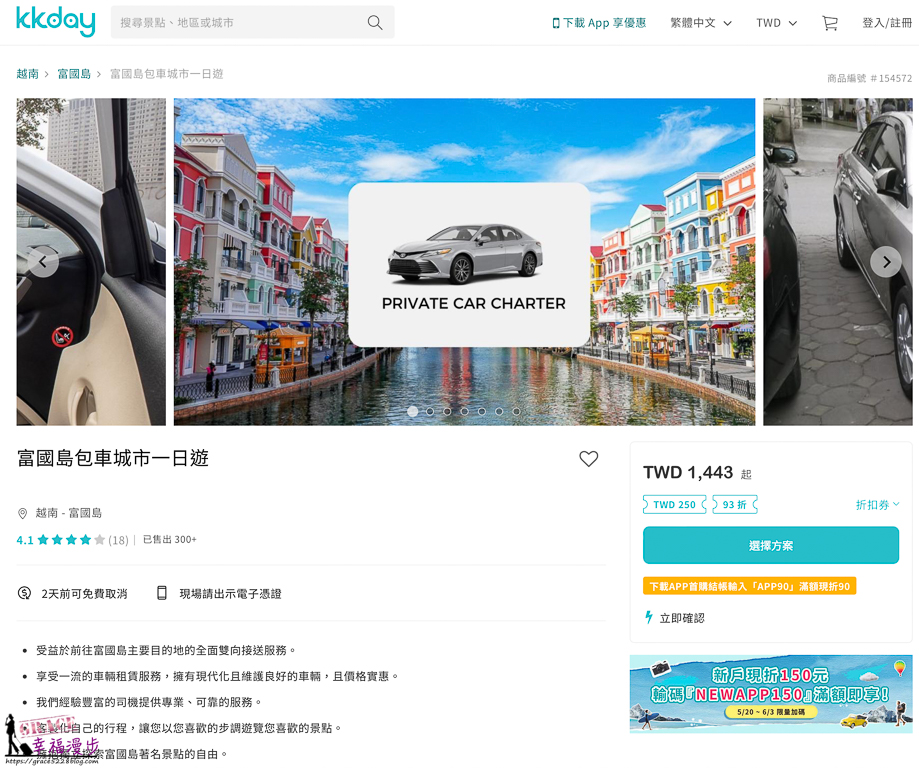Go to 越南 breadcrumb link
Viewport: 919px width, 768px height.
coord(28,74)
